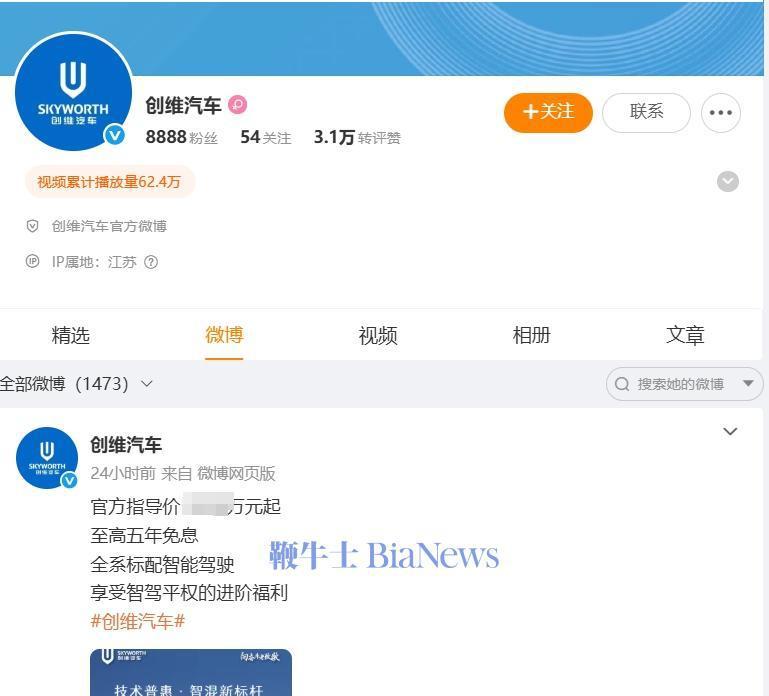Click the Skyworth profile avatar logo
The height and width of the screenshot is (696, 769).
tap(74, 92)
